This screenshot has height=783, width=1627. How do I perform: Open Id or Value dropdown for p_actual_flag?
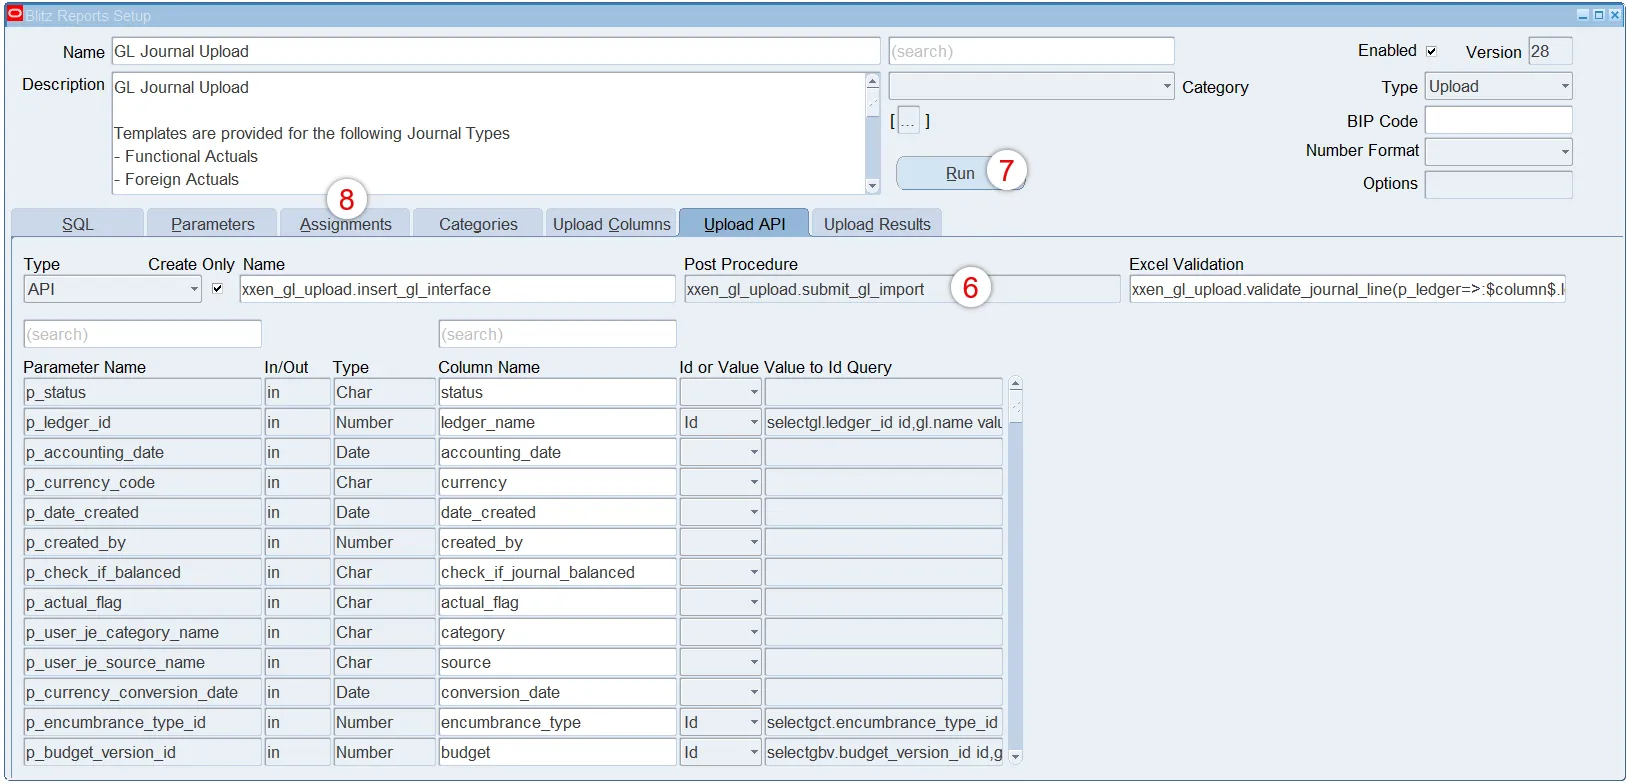coord(754,603)
